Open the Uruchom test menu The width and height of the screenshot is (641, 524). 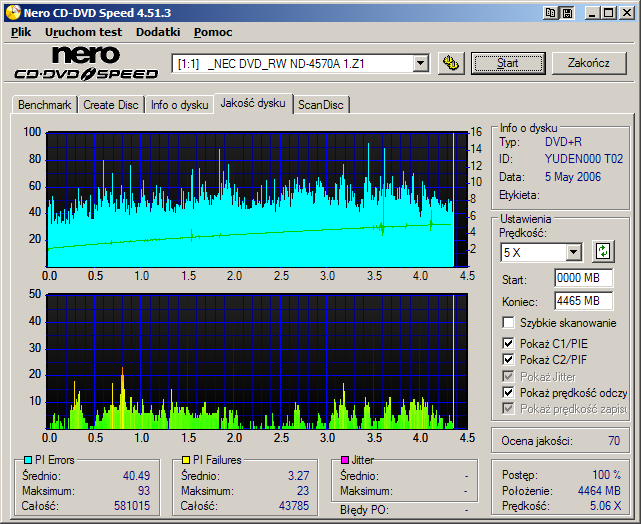(x=83, y=32)
